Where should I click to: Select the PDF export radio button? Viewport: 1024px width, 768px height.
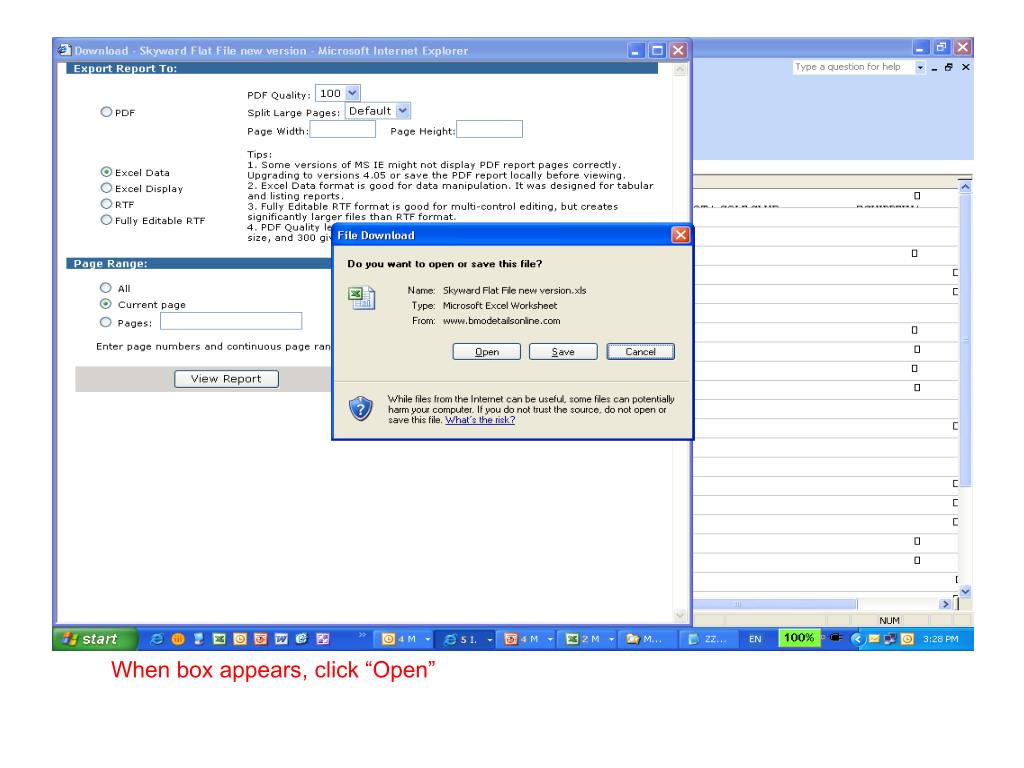(x=106, y=112)
